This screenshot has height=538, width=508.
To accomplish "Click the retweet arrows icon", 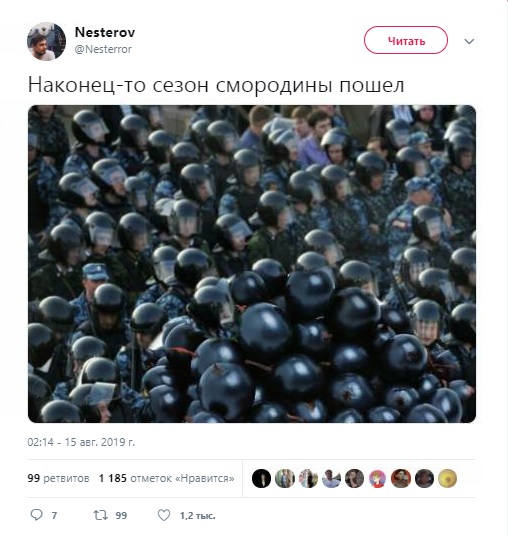I will click(x=101, y=515).
